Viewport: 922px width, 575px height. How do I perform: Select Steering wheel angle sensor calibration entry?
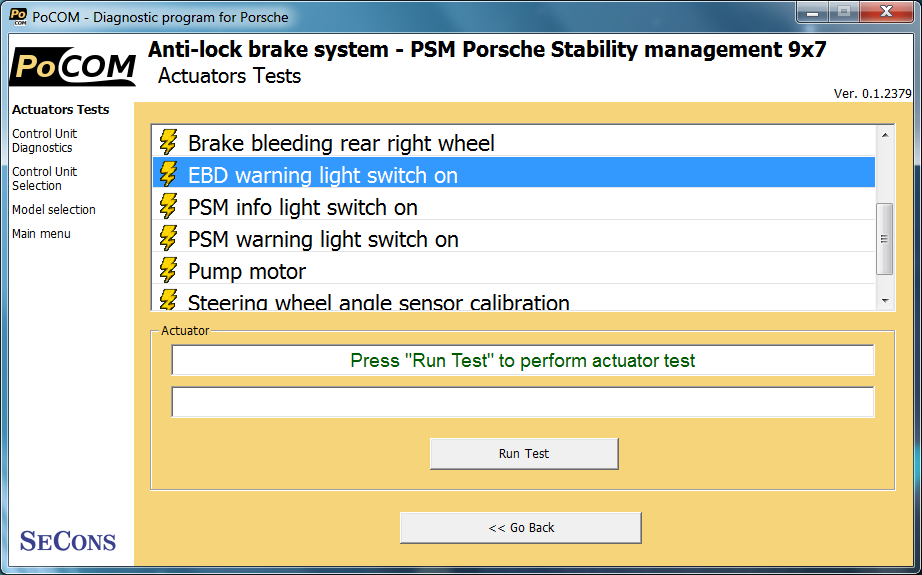coord(514,299)
